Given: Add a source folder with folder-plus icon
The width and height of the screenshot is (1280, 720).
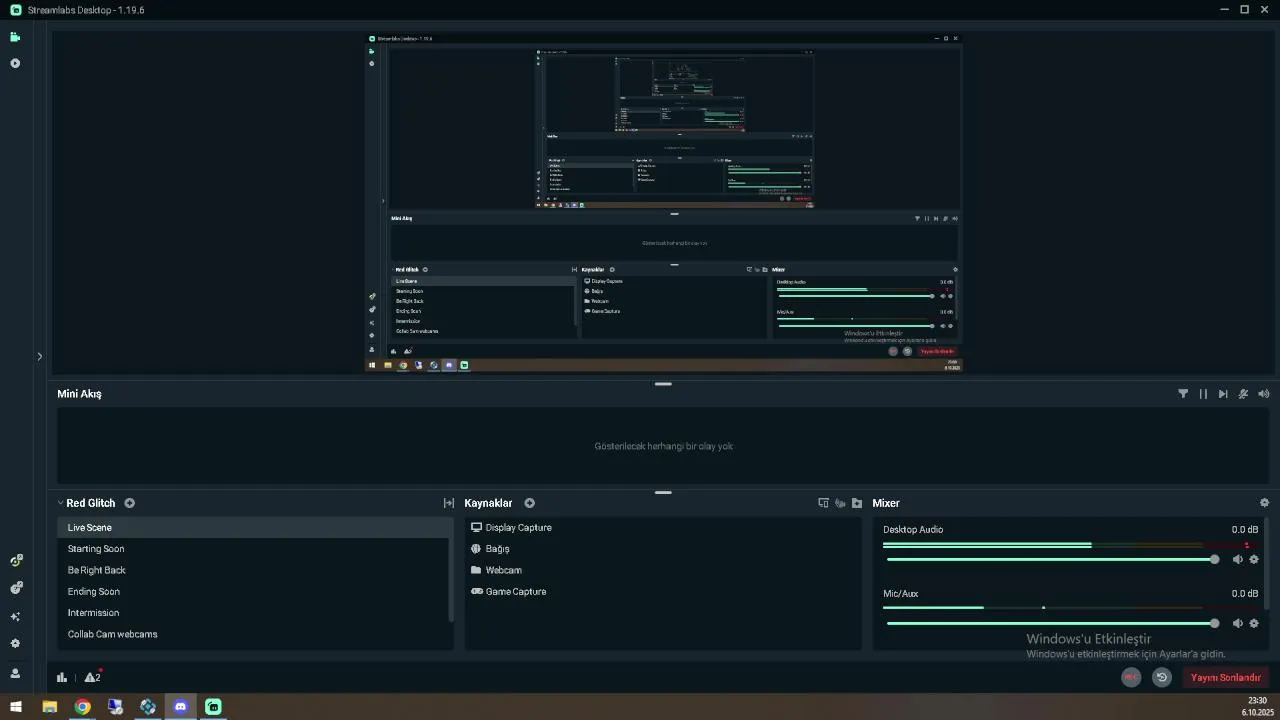Looking at the screenshot, I should 857,503.
